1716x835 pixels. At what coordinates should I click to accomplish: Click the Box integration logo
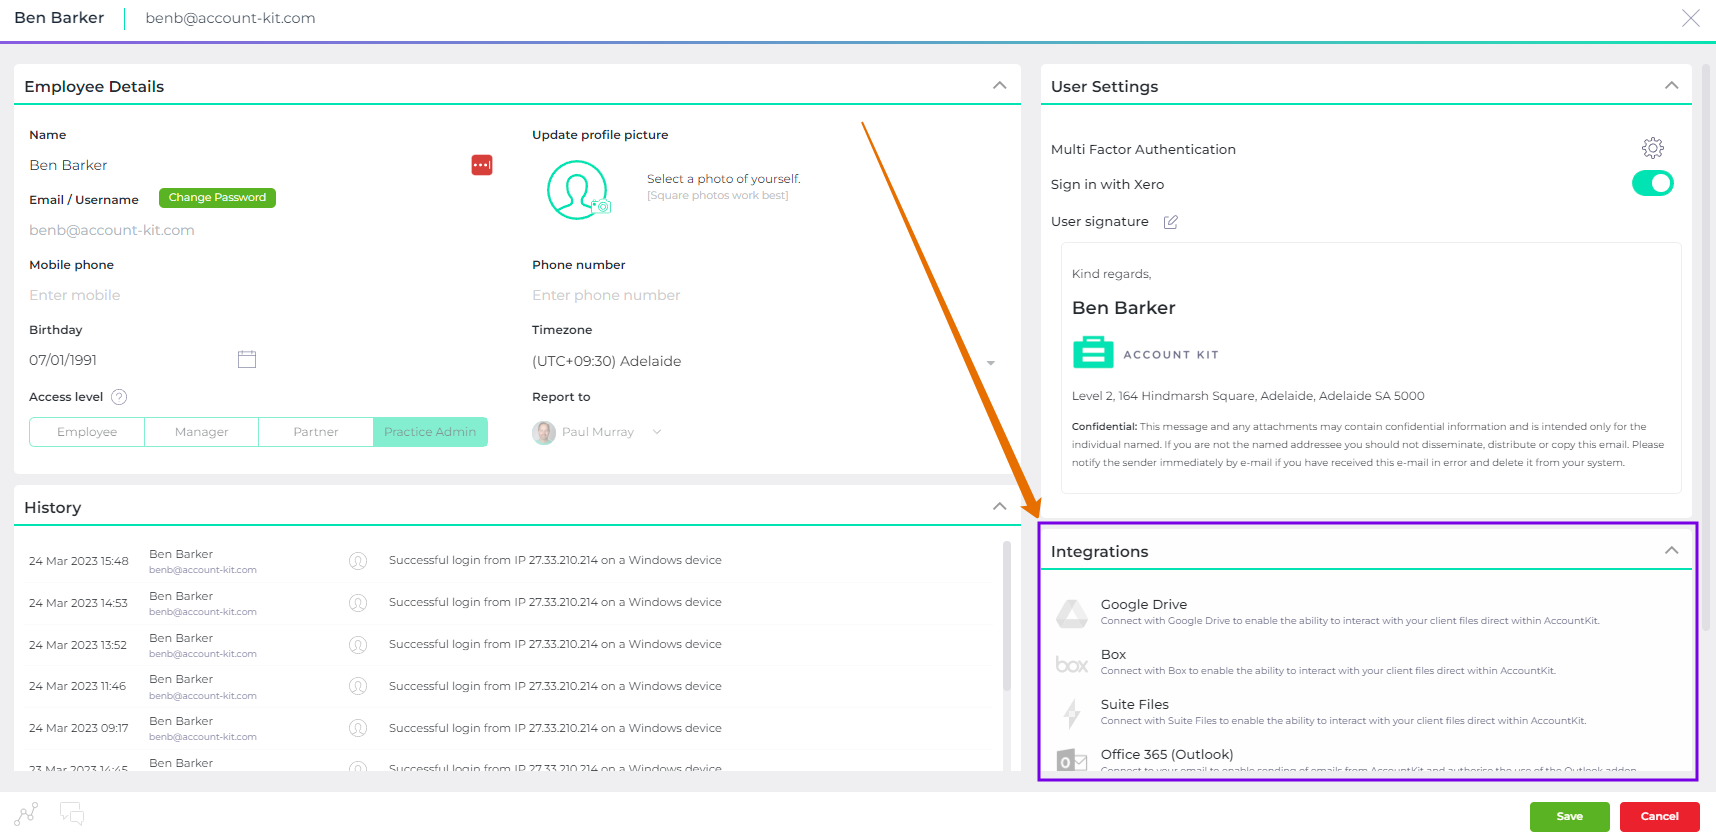[1072, 664]
